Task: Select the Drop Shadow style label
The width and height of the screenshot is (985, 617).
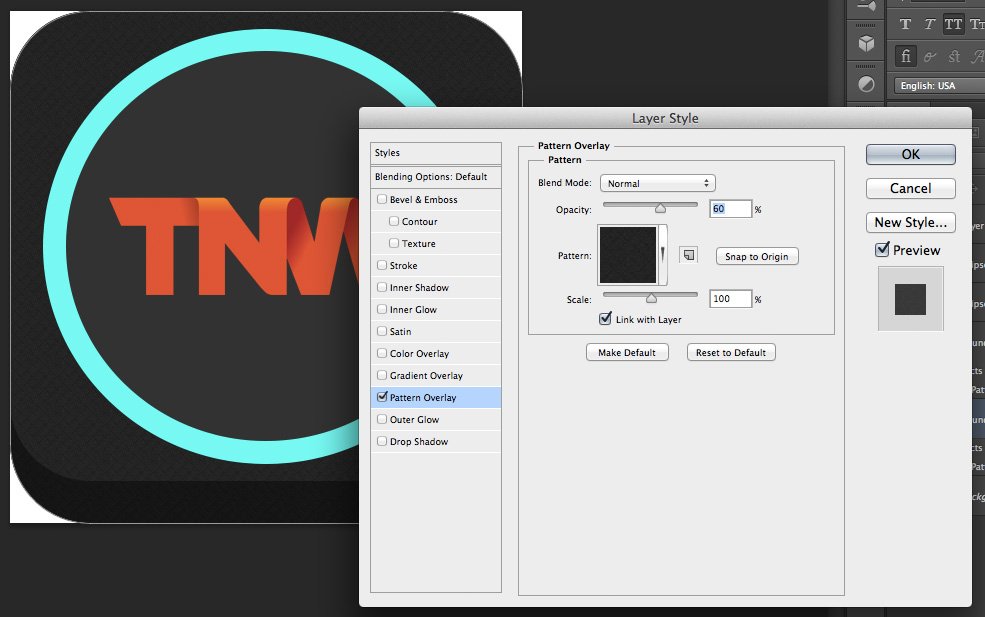Action: pos(419,442)
